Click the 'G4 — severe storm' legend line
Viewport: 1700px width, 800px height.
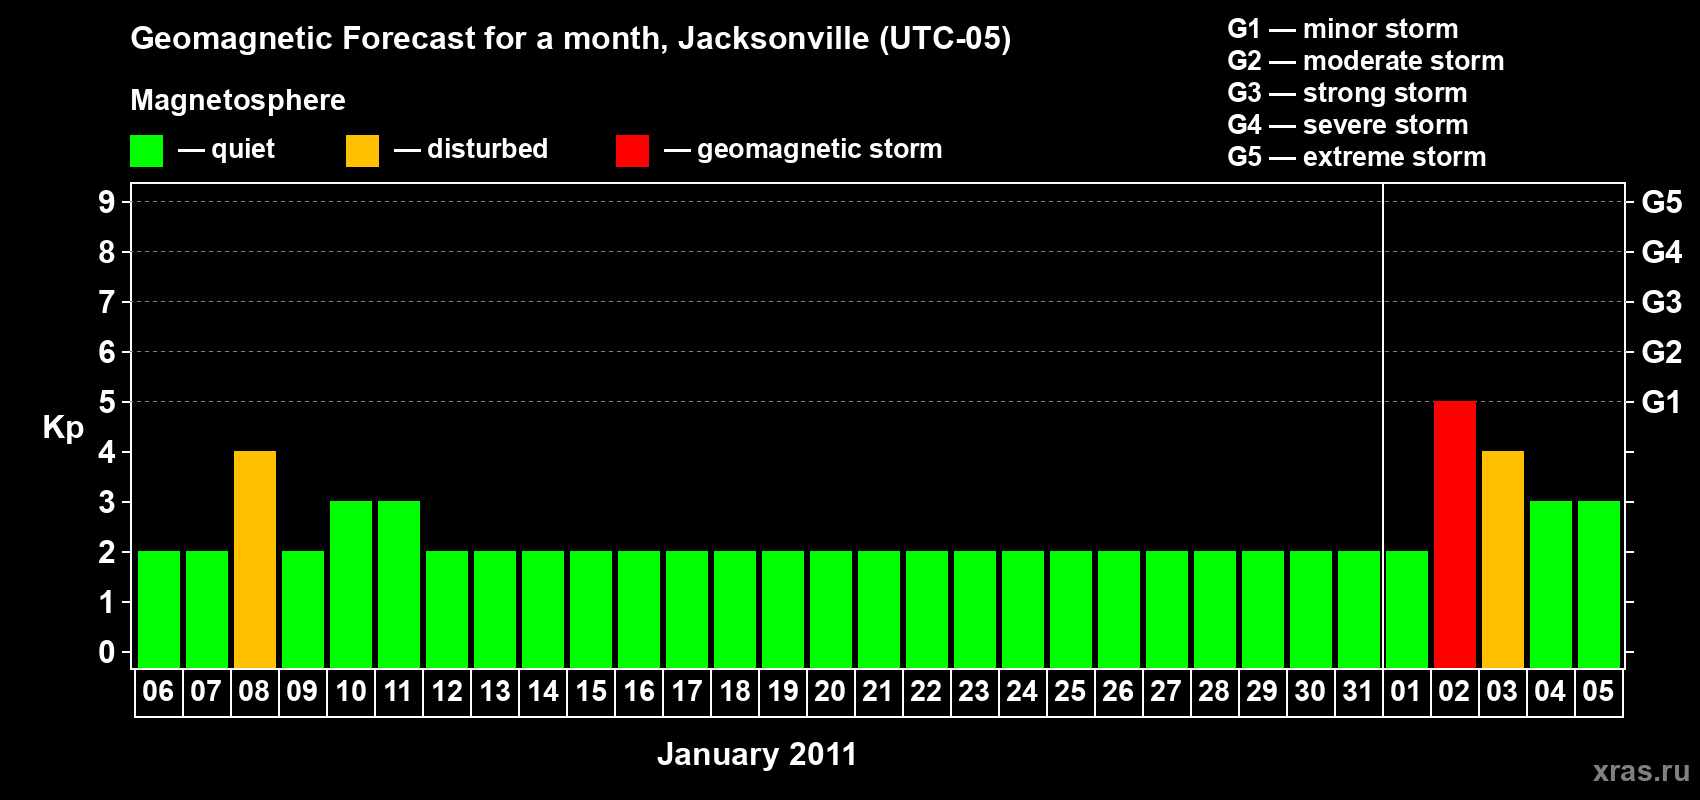1347,125
